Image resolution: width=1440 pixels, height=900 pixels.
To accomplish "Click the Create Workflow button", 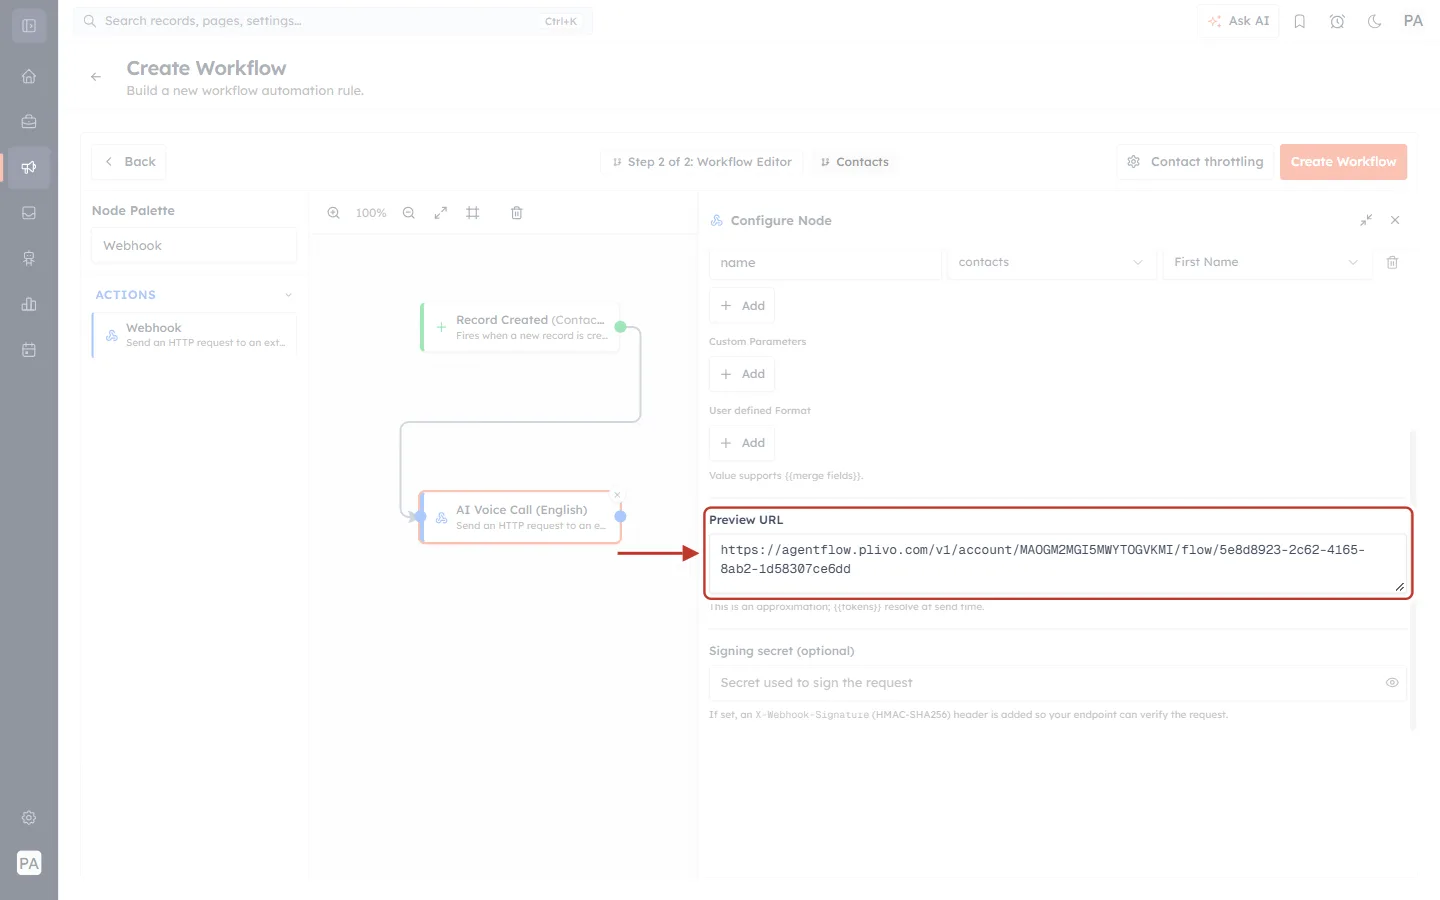I will (1343, 162).
